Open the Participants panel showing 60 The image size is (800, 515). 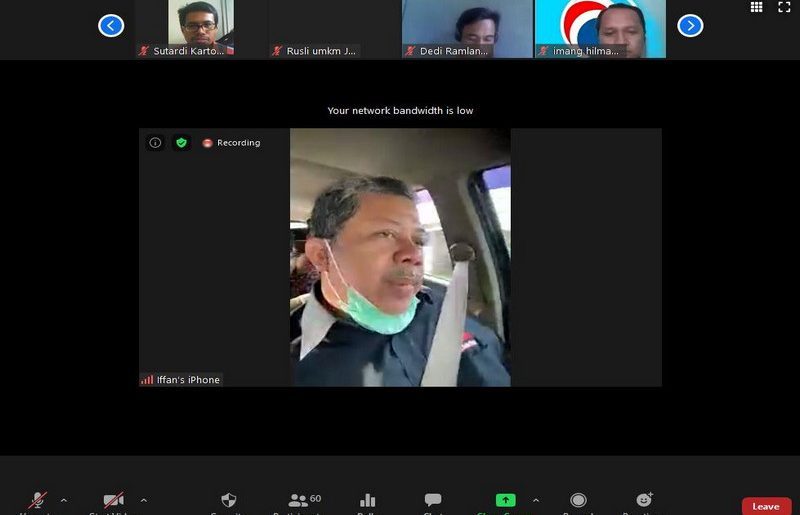298,500
